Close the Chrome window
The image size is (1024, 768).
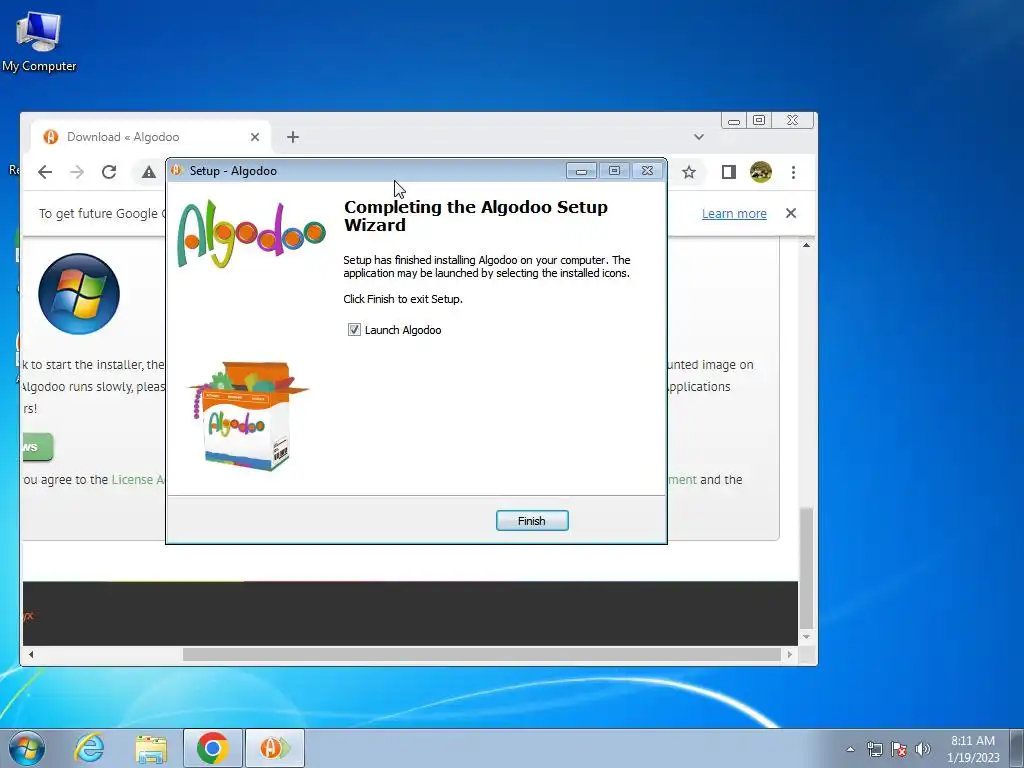[x=792, y=120]
